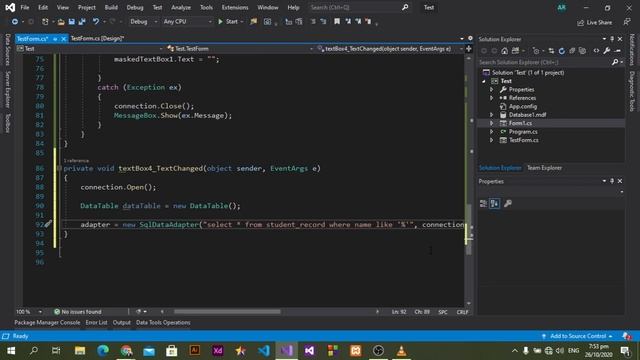This screenshot has width=640, height=360.
Task: Click the Start debugging button
Action: (x=228, y=22)
